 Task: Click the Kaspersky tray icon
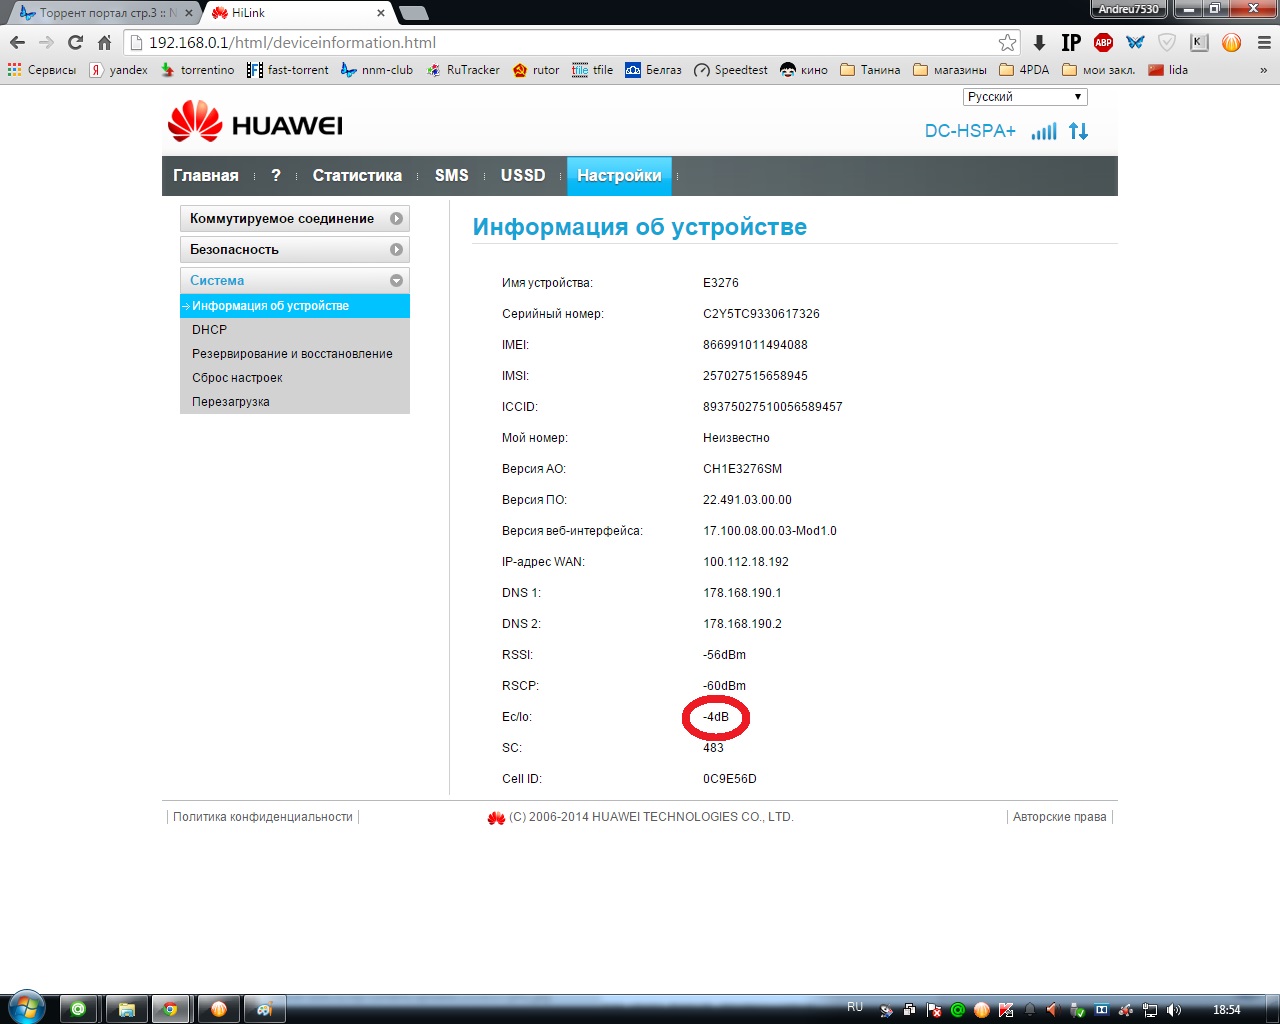[1006, 1010]
